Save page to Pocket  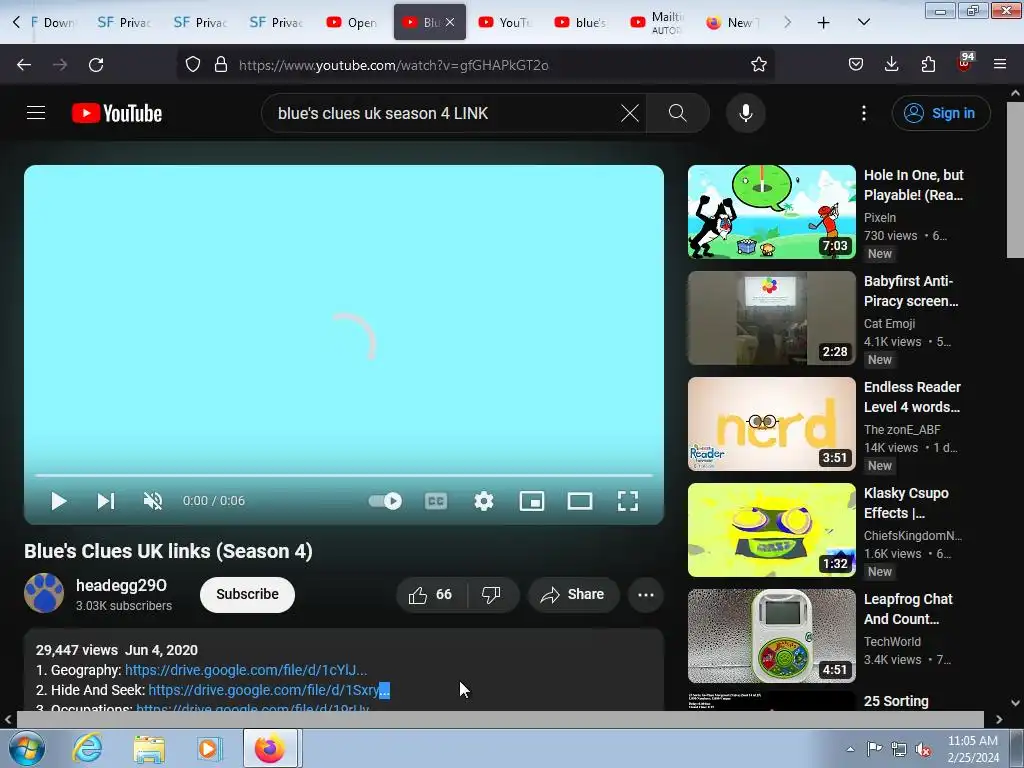(x=856, y=65)
